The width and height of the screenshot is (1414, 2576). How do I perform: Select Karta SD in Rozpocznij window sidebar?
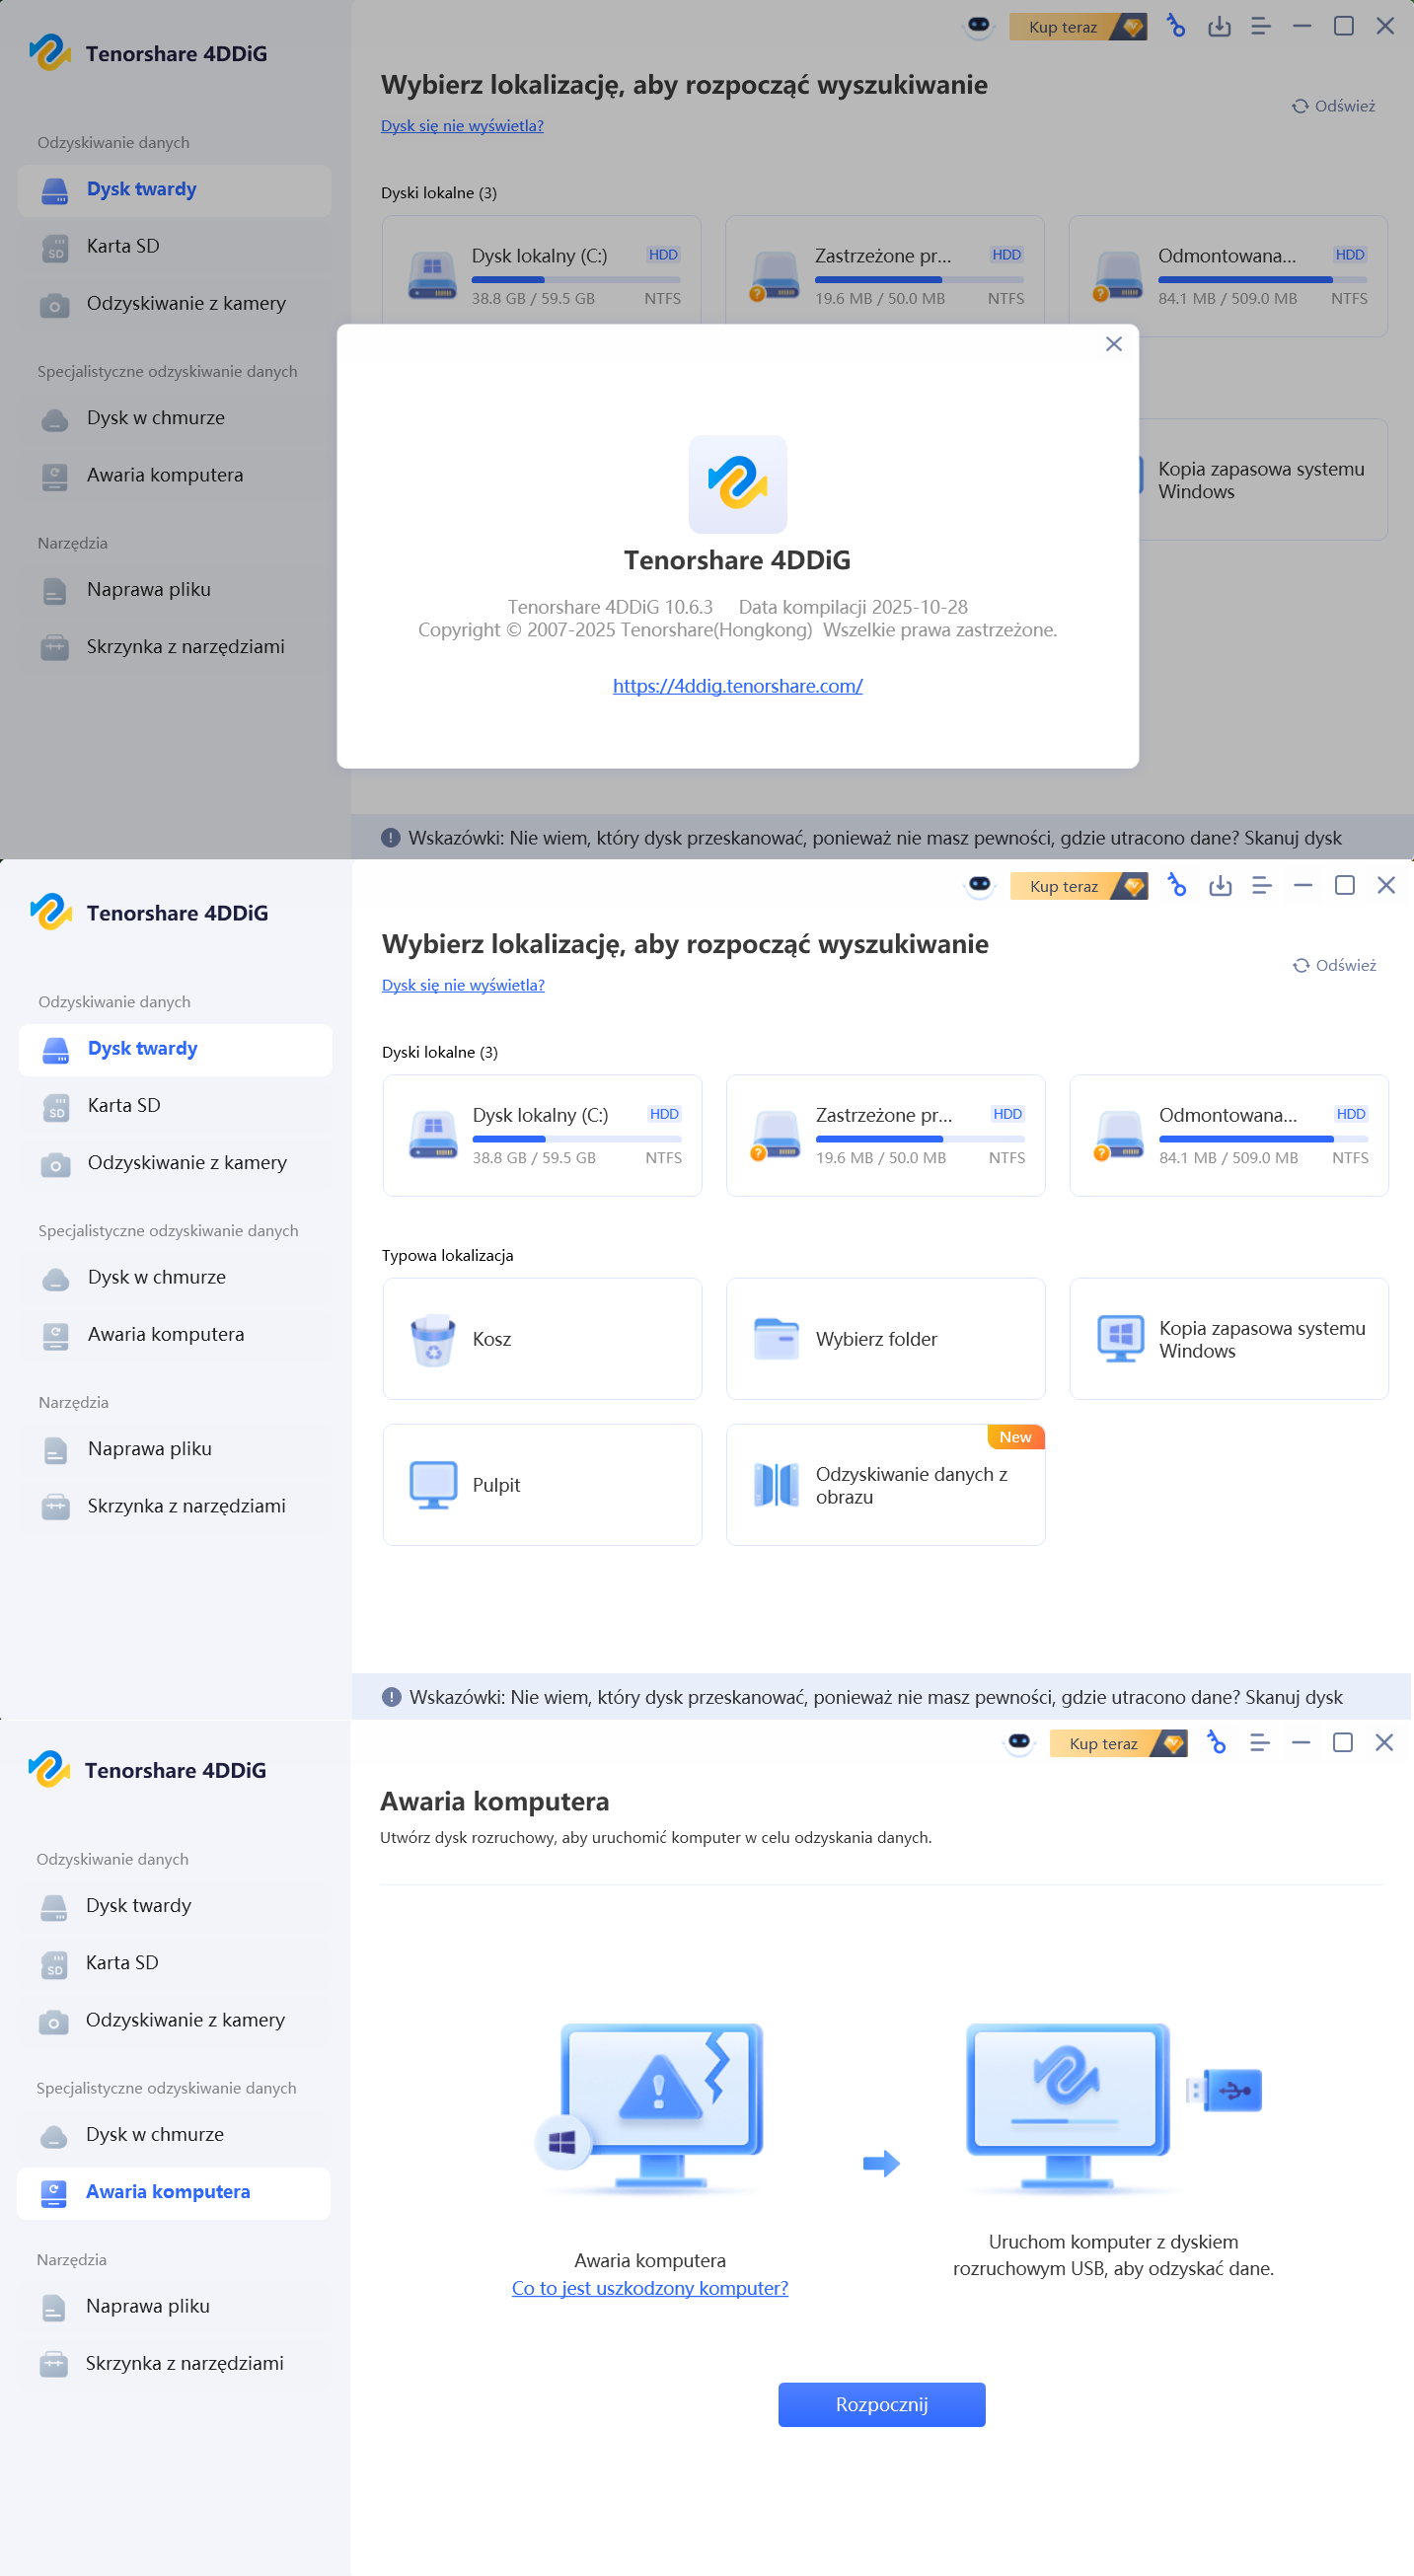point(173,1962)
